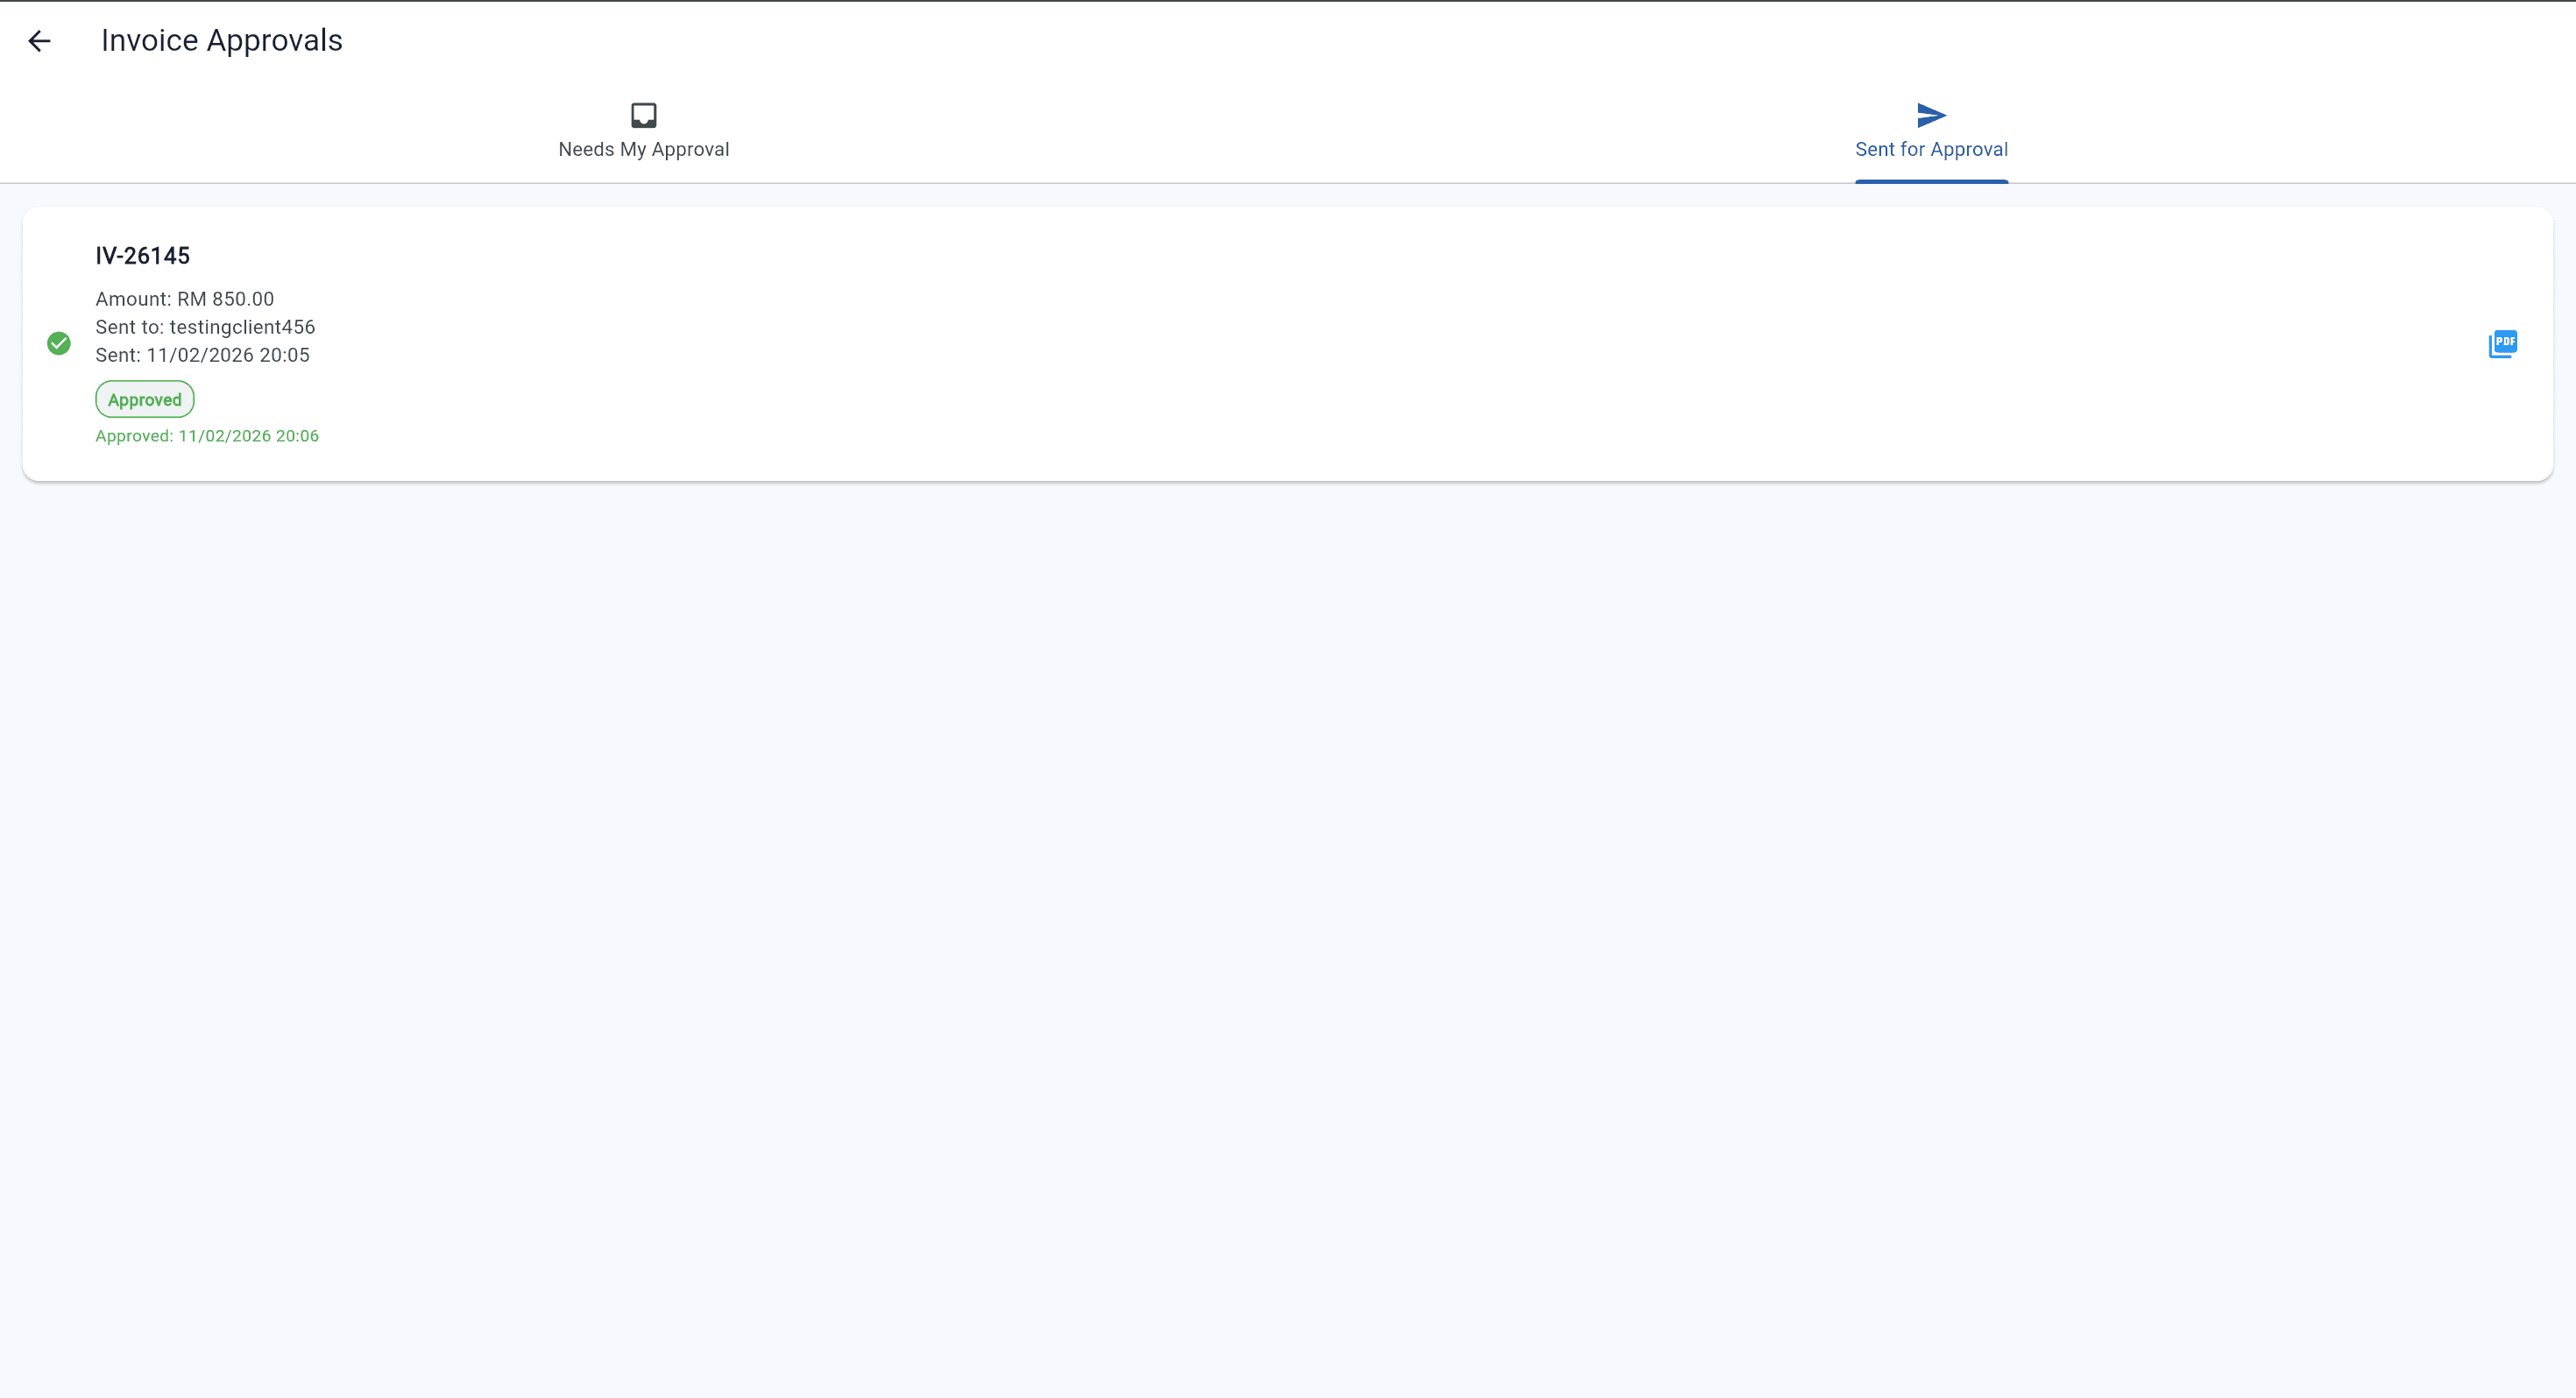
Task: Click the Sent: 11/02/2026 20:05 line
Action: [x=202, y=355]
